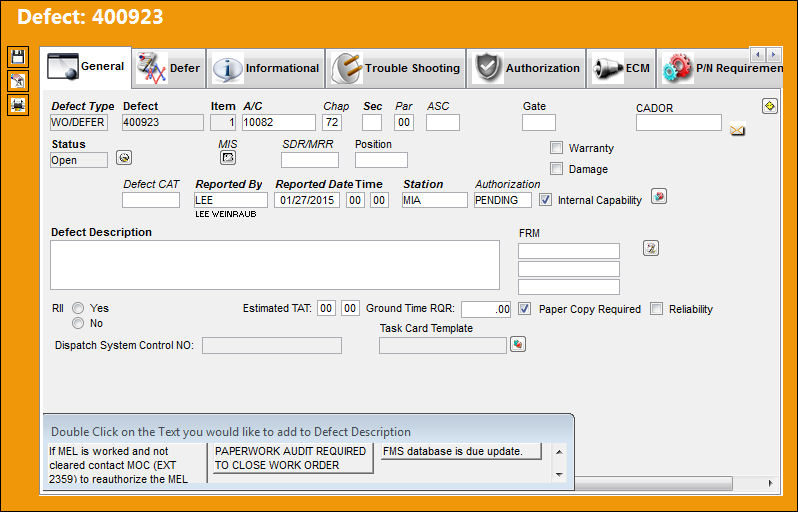The image size is (798, 512).
Task: Click the Status lookup icon next to Open
Action: [x=124, y=158]
